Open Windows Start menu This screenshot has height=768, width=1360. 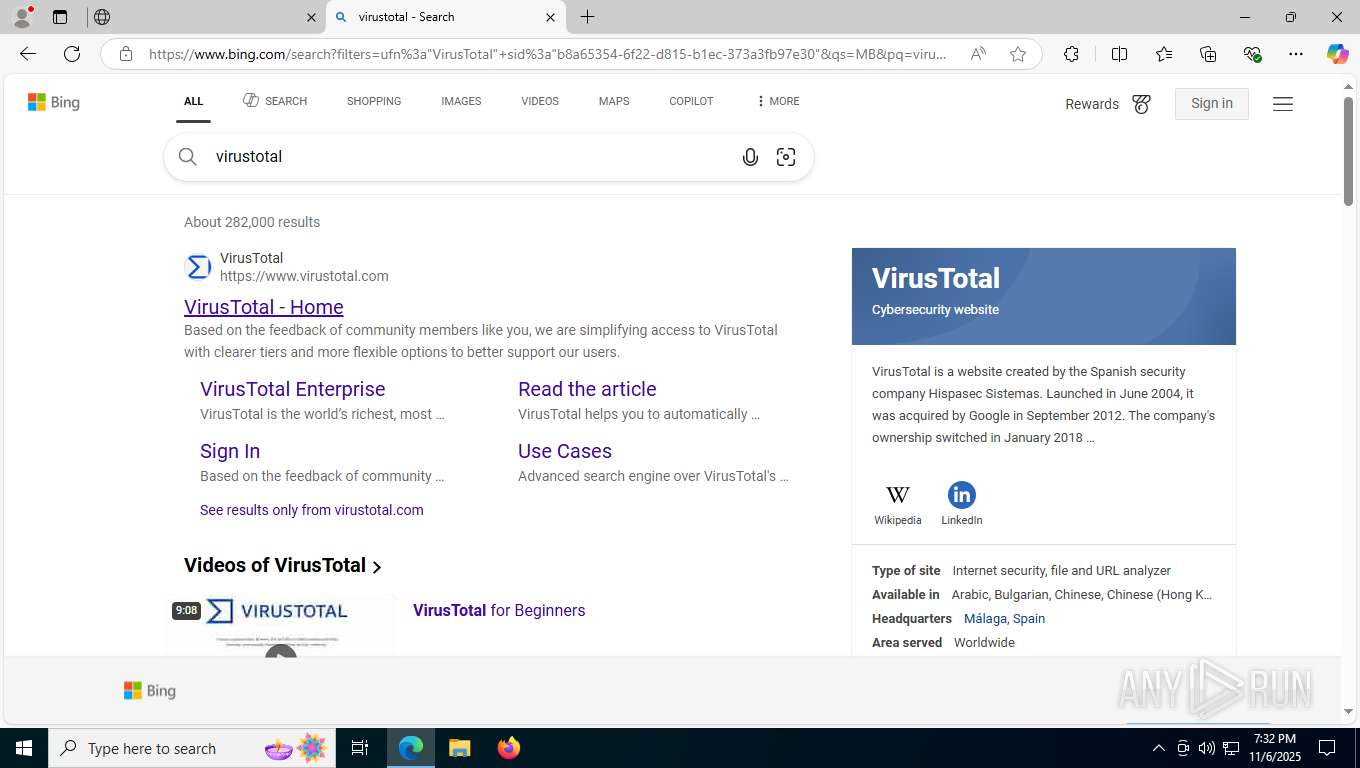pos(24,748)
